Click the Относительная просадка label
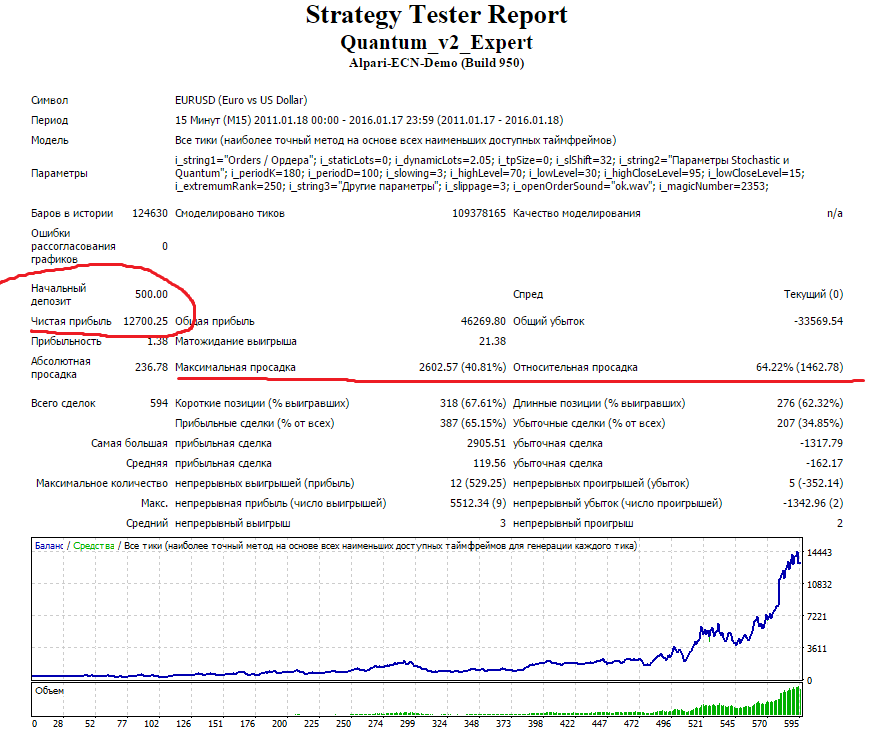Viewport: 879px width, 735px height. (575, 368)
